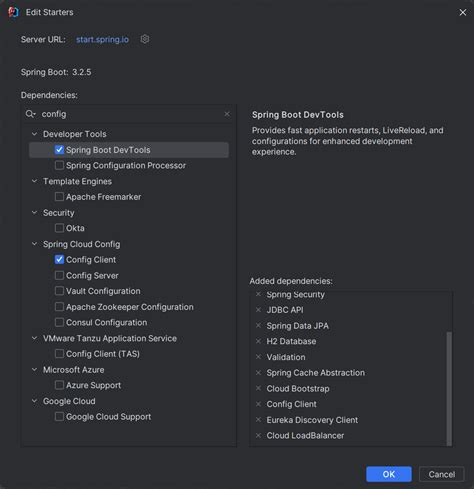Remove Cloud Bootstrap from added dependencies
474x489 pixels.
(258, 388)
